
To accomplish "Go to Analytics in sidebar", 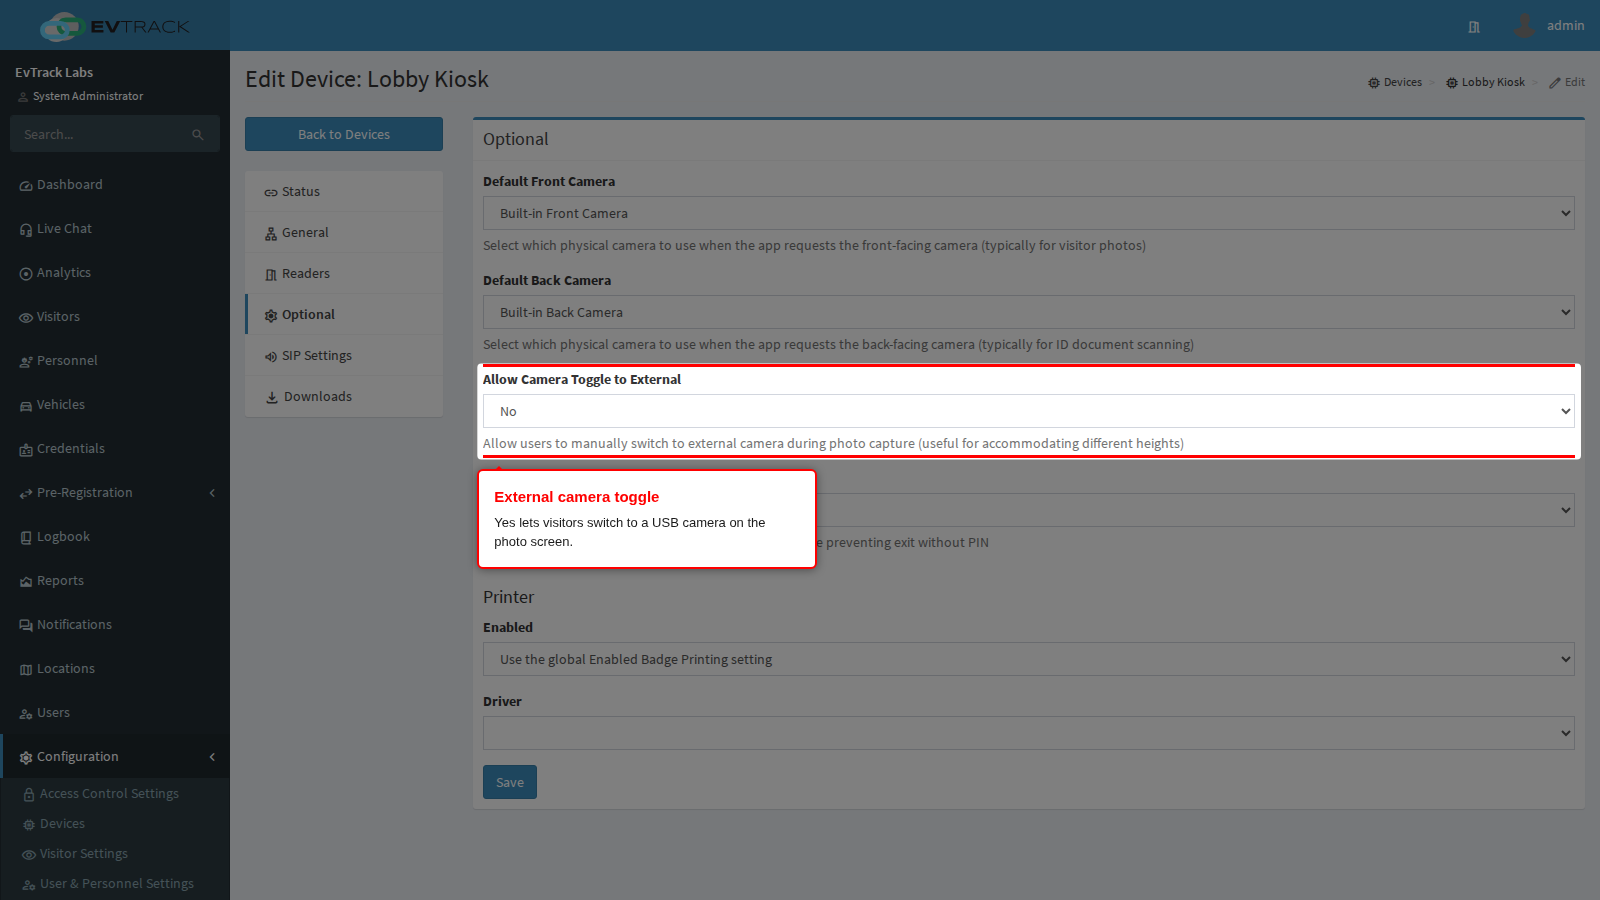I will point(115,273).
